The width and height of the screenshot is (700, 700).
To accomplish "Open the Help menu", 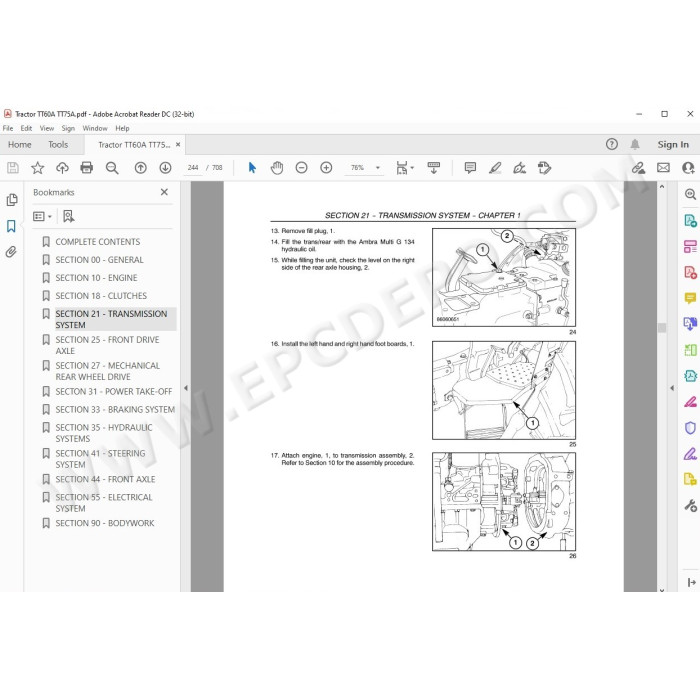I will click(x=122, y=129).
